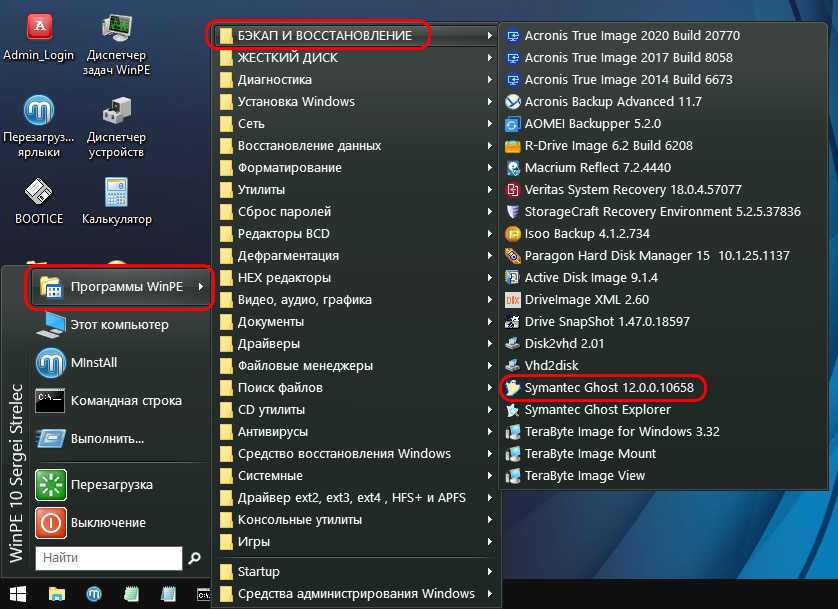Expand Сеть submenu arrow
Image resolution: width=838 pixels, height=609 pixels.
pyautogui.click(x=490, y=124)
